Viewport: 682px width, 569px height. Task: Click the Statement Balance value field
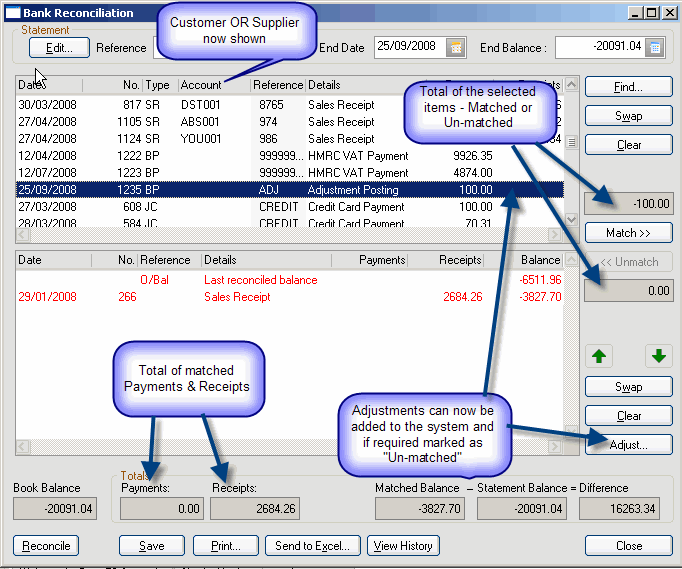point(522,509)
